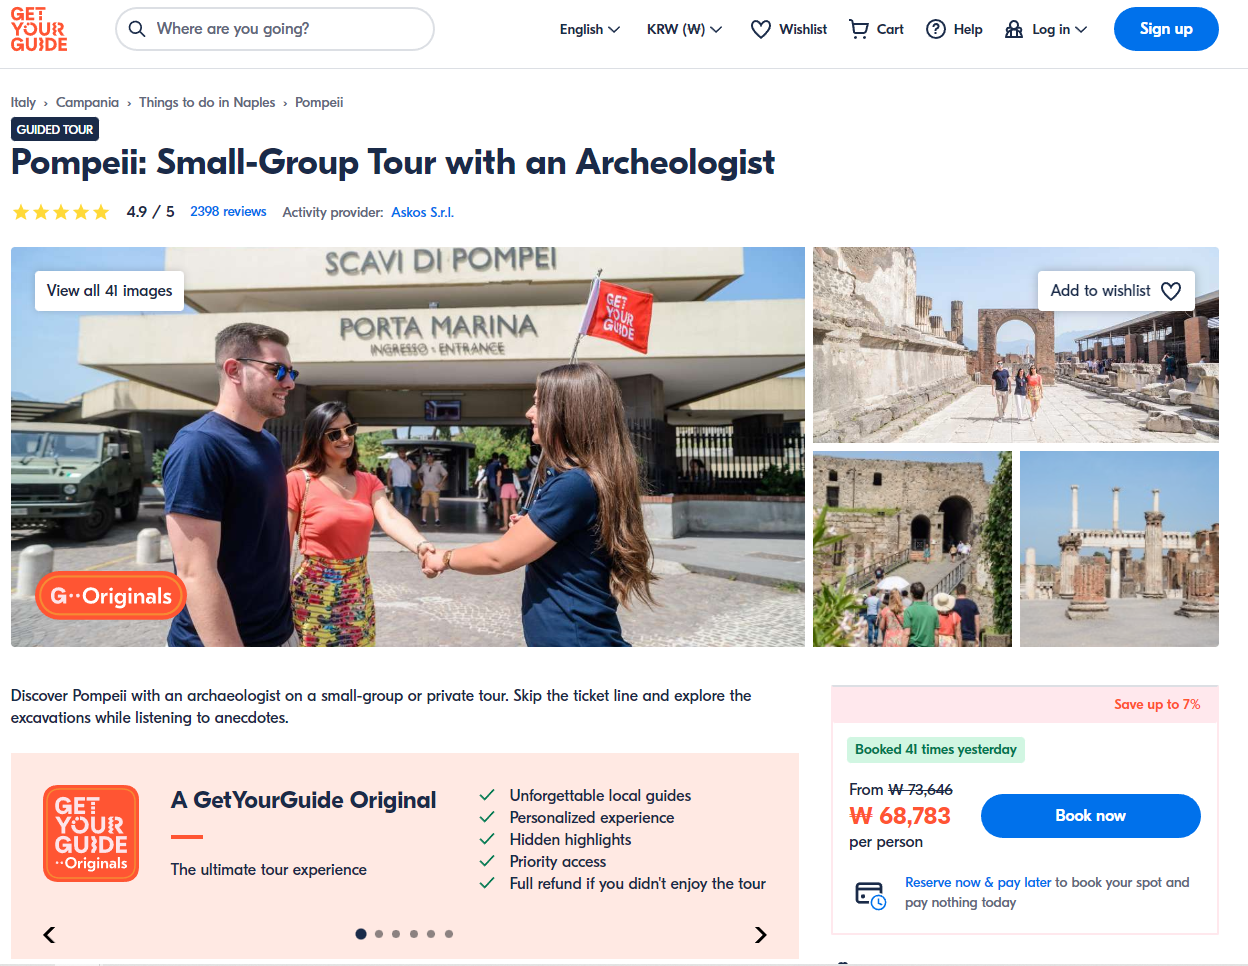This screenshot has height=966, width=1248.
Task: Open main Porta Marina entrance photo
Action: [x=408, y=447]
